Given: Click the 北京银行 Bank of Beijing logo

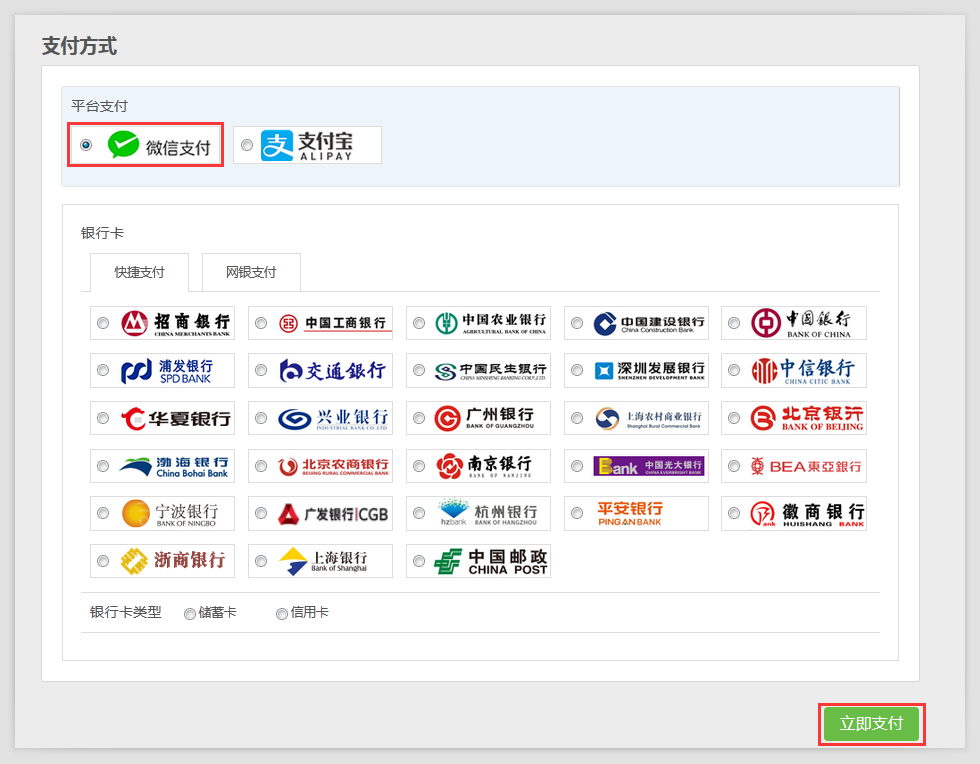Looking at the screenshot, I should (x=807, y=418).
